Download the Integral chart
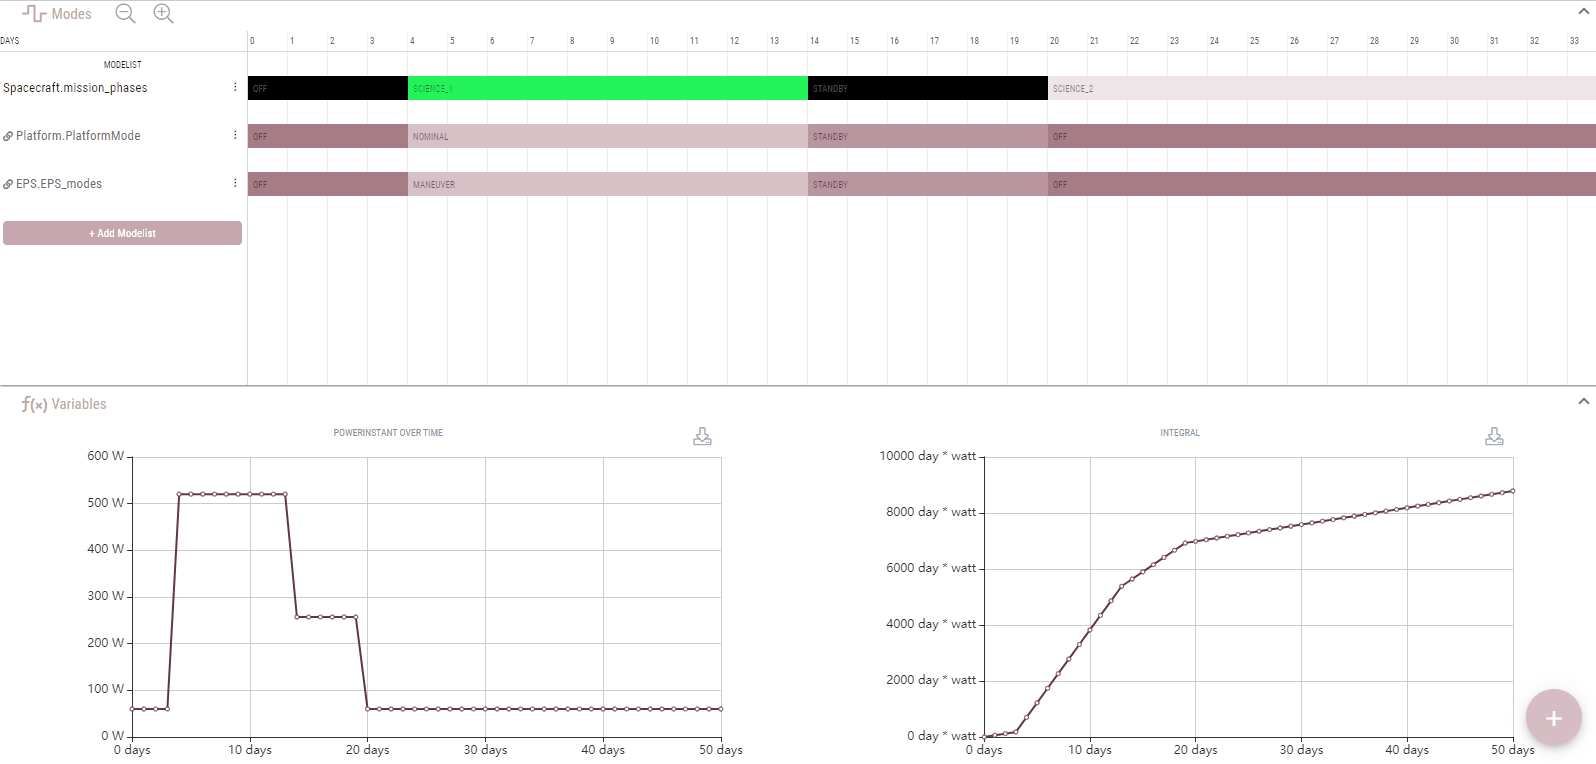 [1494, 436]
